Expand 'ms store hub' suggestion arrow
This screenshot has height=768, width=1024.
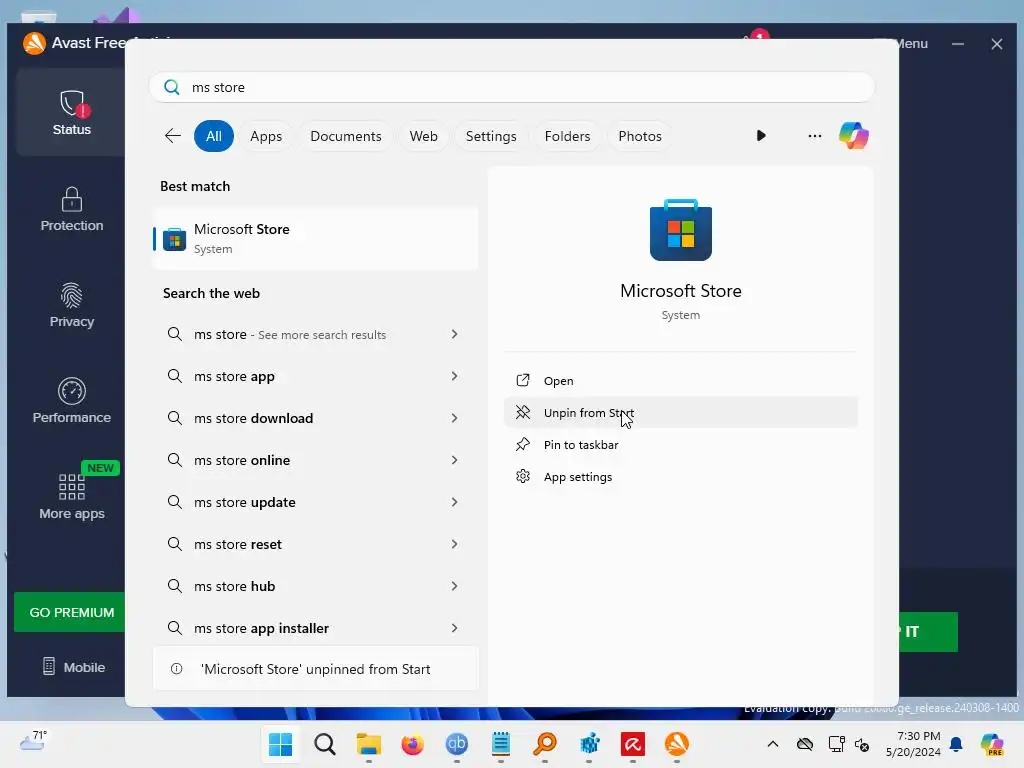[455, 586]
